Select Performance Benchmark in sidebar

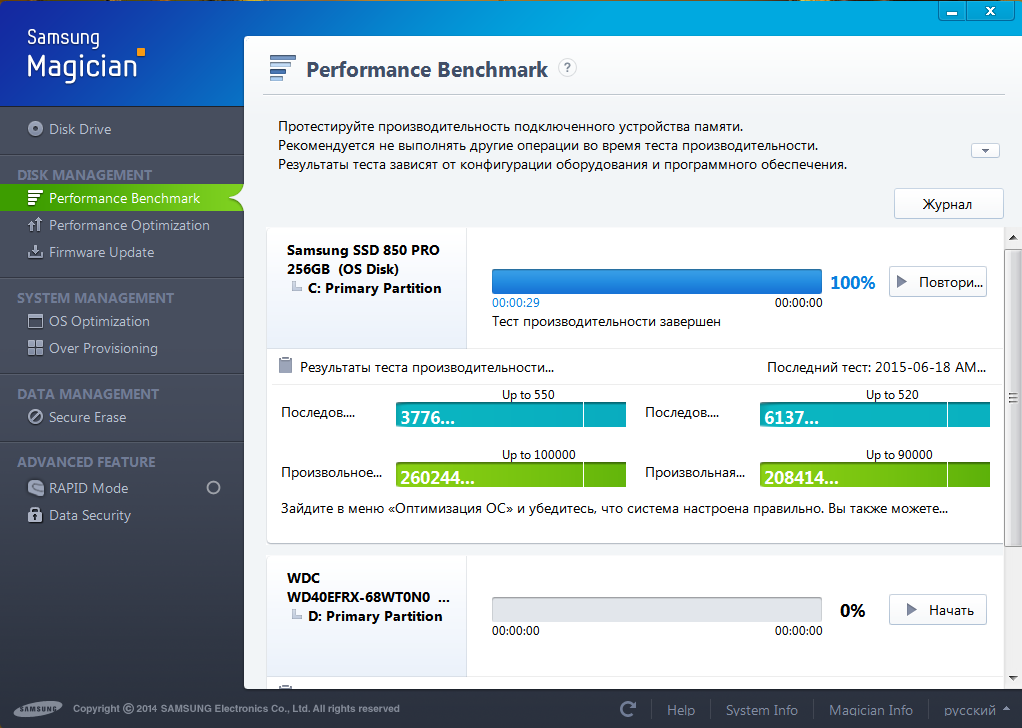coord(124,198)
